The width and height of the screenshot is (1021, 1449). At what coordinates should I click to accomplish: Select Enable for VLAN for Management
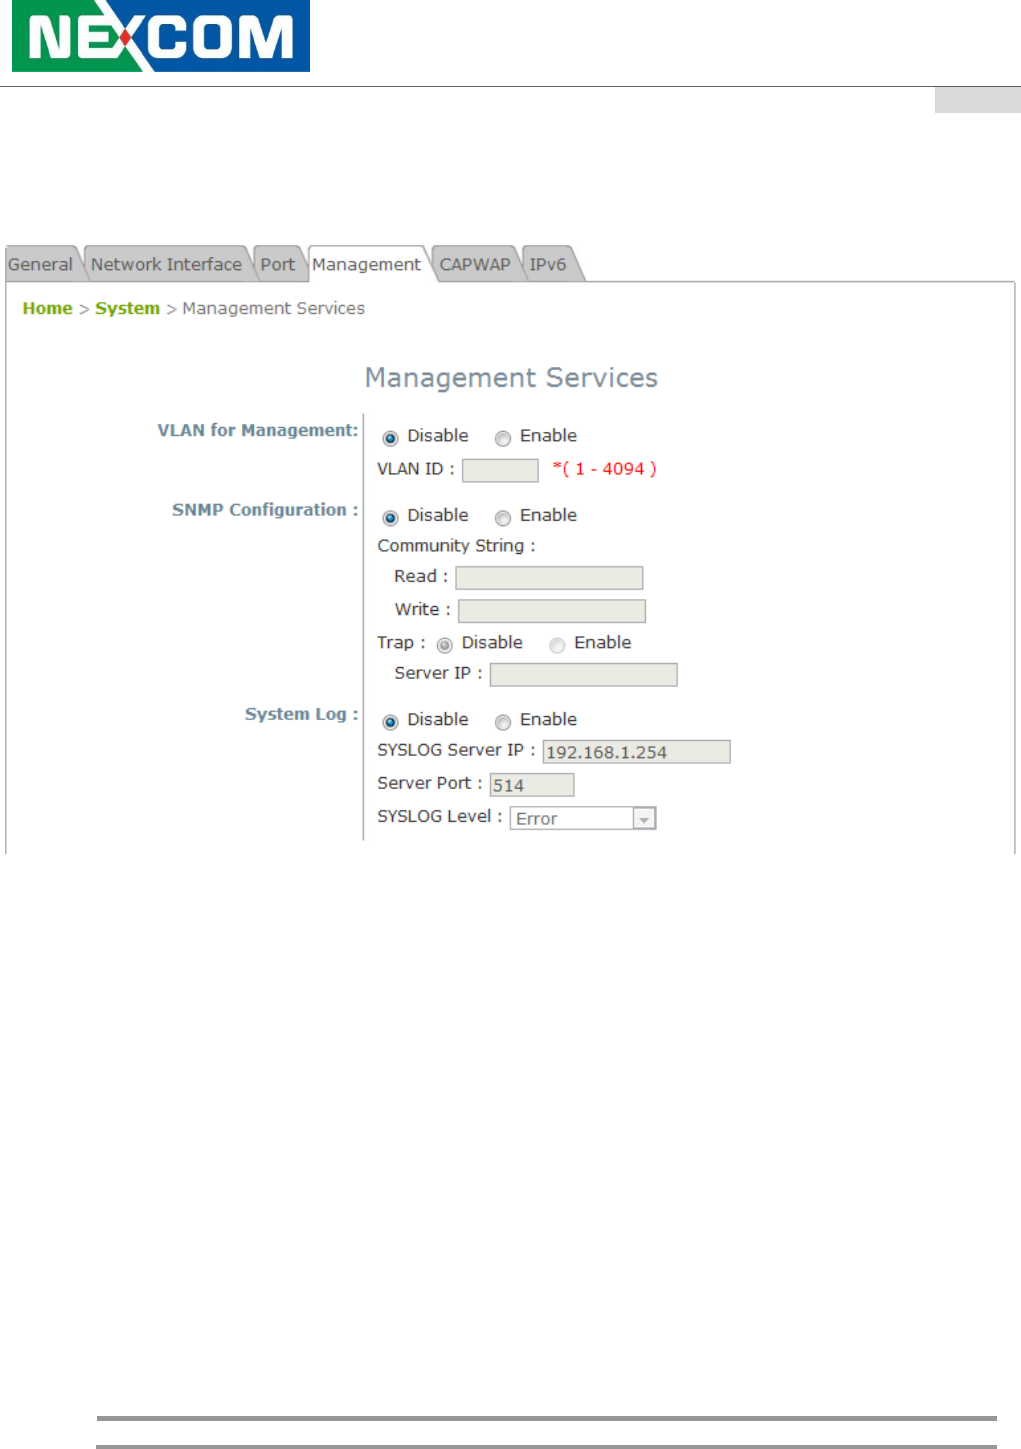point(503,438)
